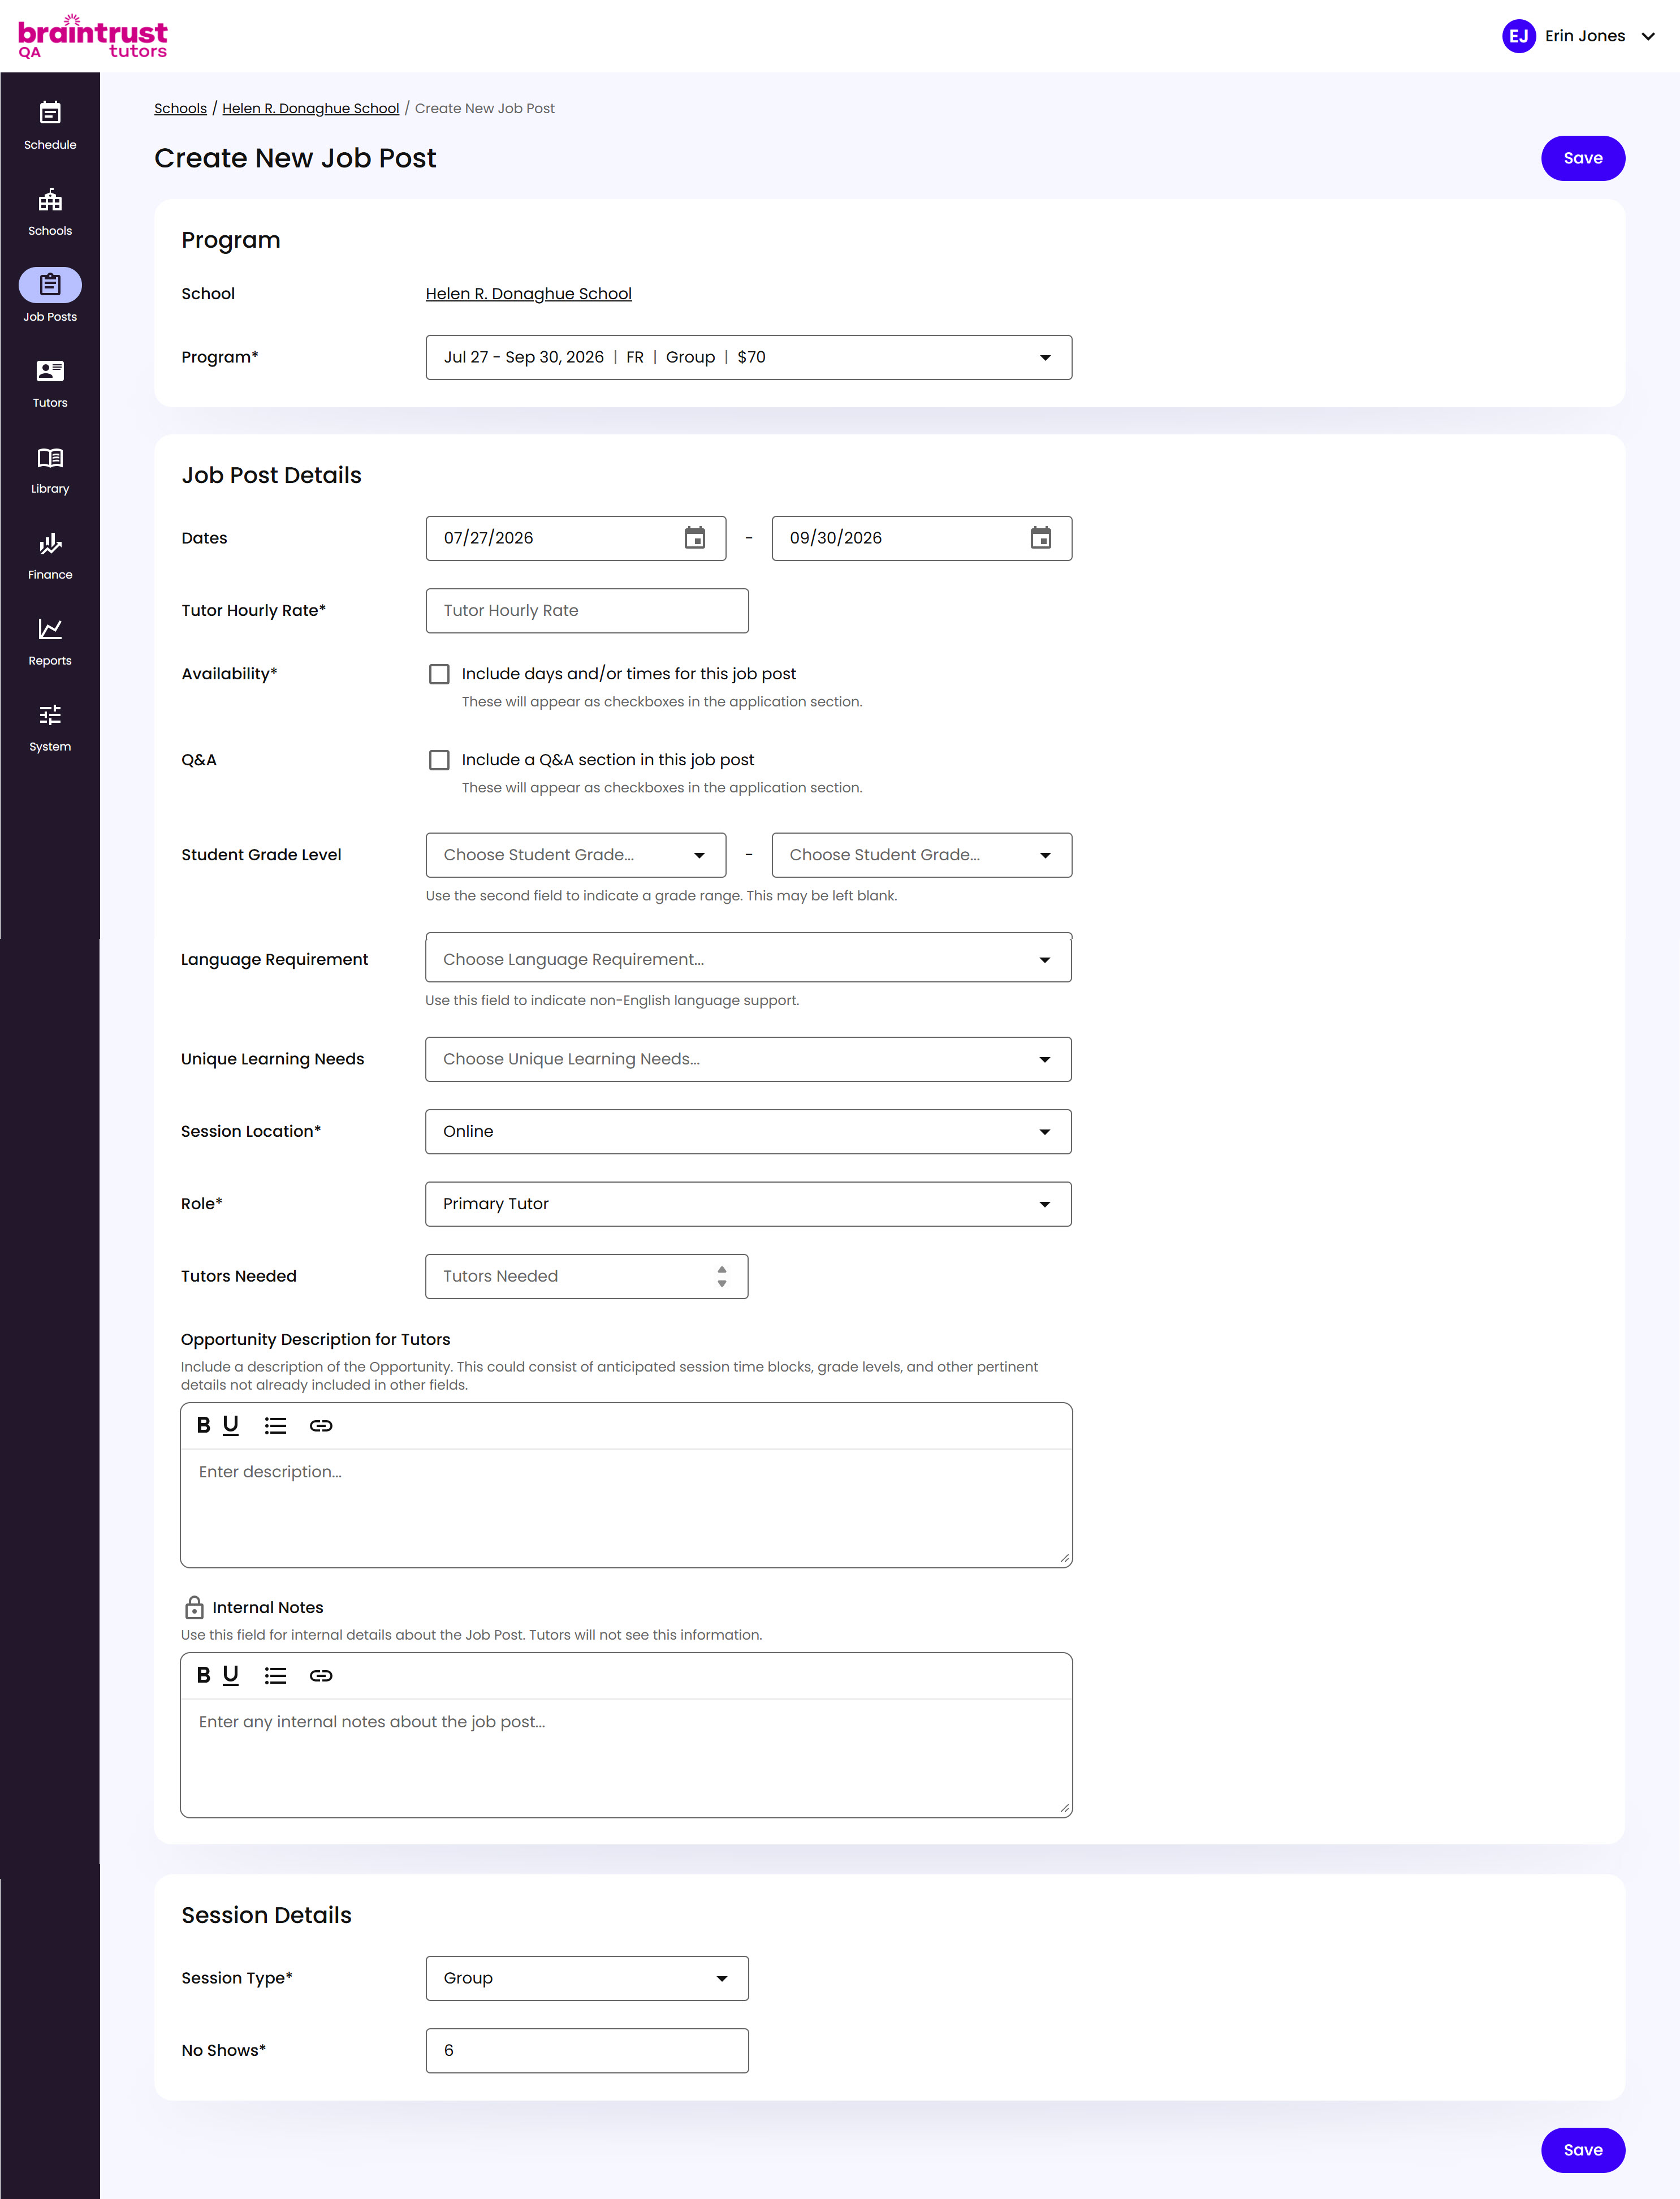
Task: Open the Finance sidebar section
Action: [x=50, y=555]
